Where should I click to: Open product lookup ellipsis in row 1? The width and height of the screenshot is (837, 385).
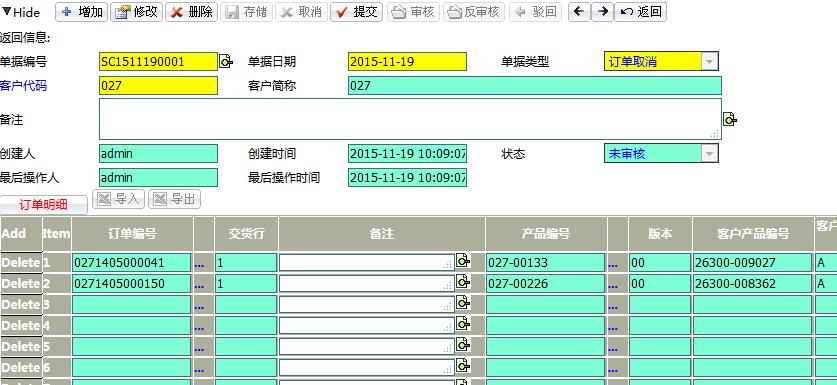(x=613, y=264)
